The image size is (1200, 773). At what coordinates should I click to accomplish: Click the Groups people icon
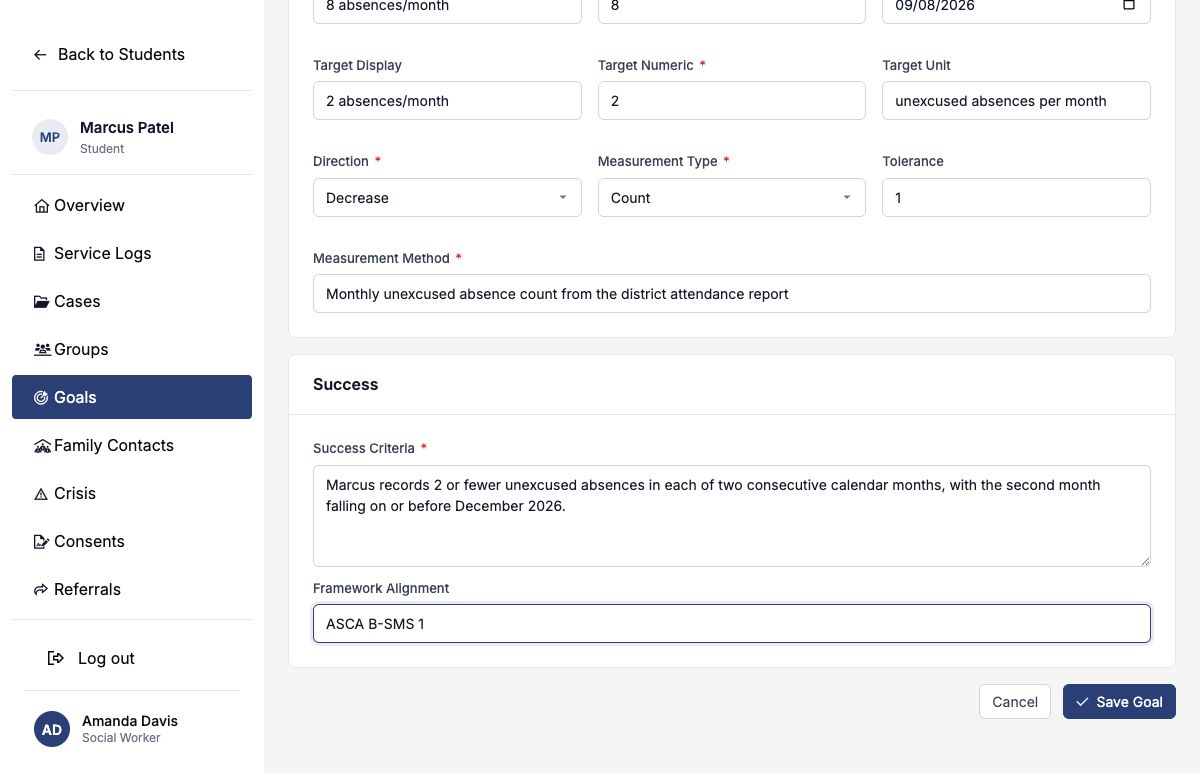tap(42, 350)
